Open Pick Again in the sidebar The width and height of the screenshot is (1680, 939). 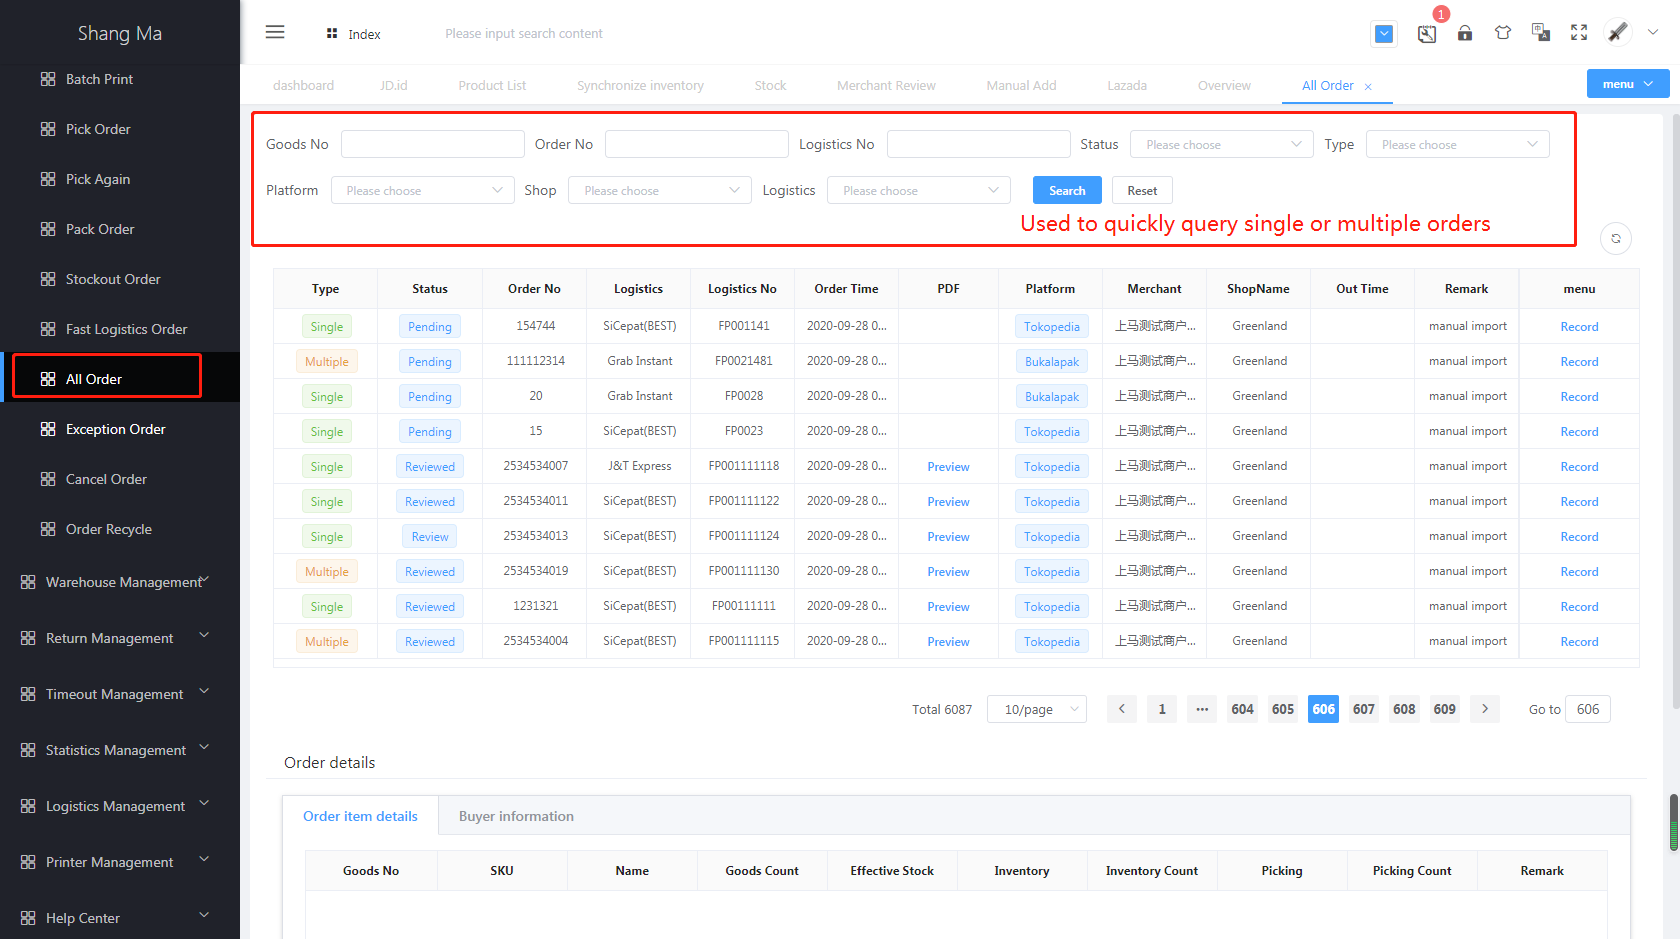pos(98,179)
